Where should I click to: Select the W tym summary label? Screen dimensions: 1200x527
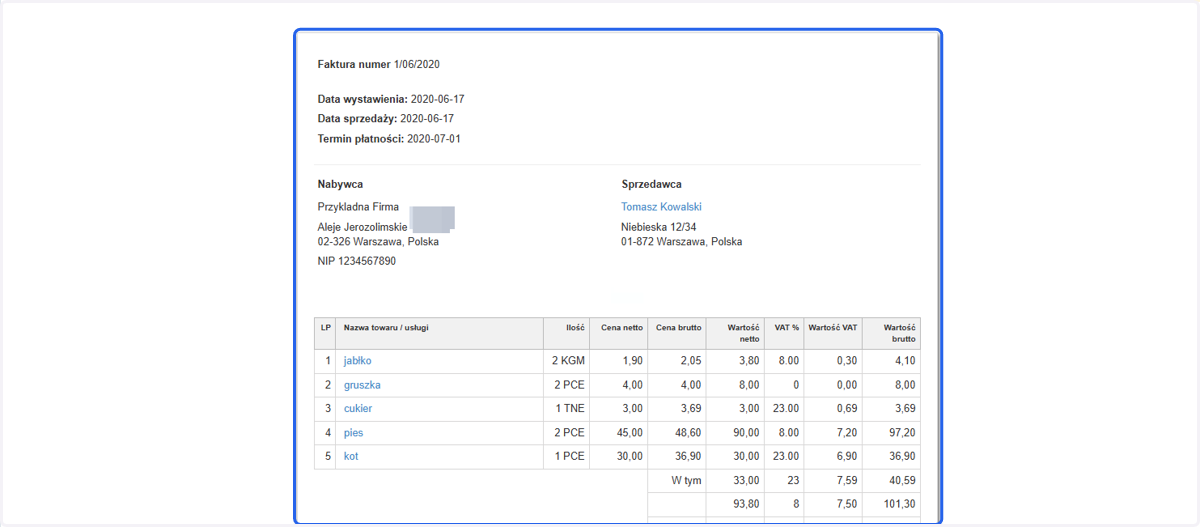pyautogui.click(x=686, y=481)
